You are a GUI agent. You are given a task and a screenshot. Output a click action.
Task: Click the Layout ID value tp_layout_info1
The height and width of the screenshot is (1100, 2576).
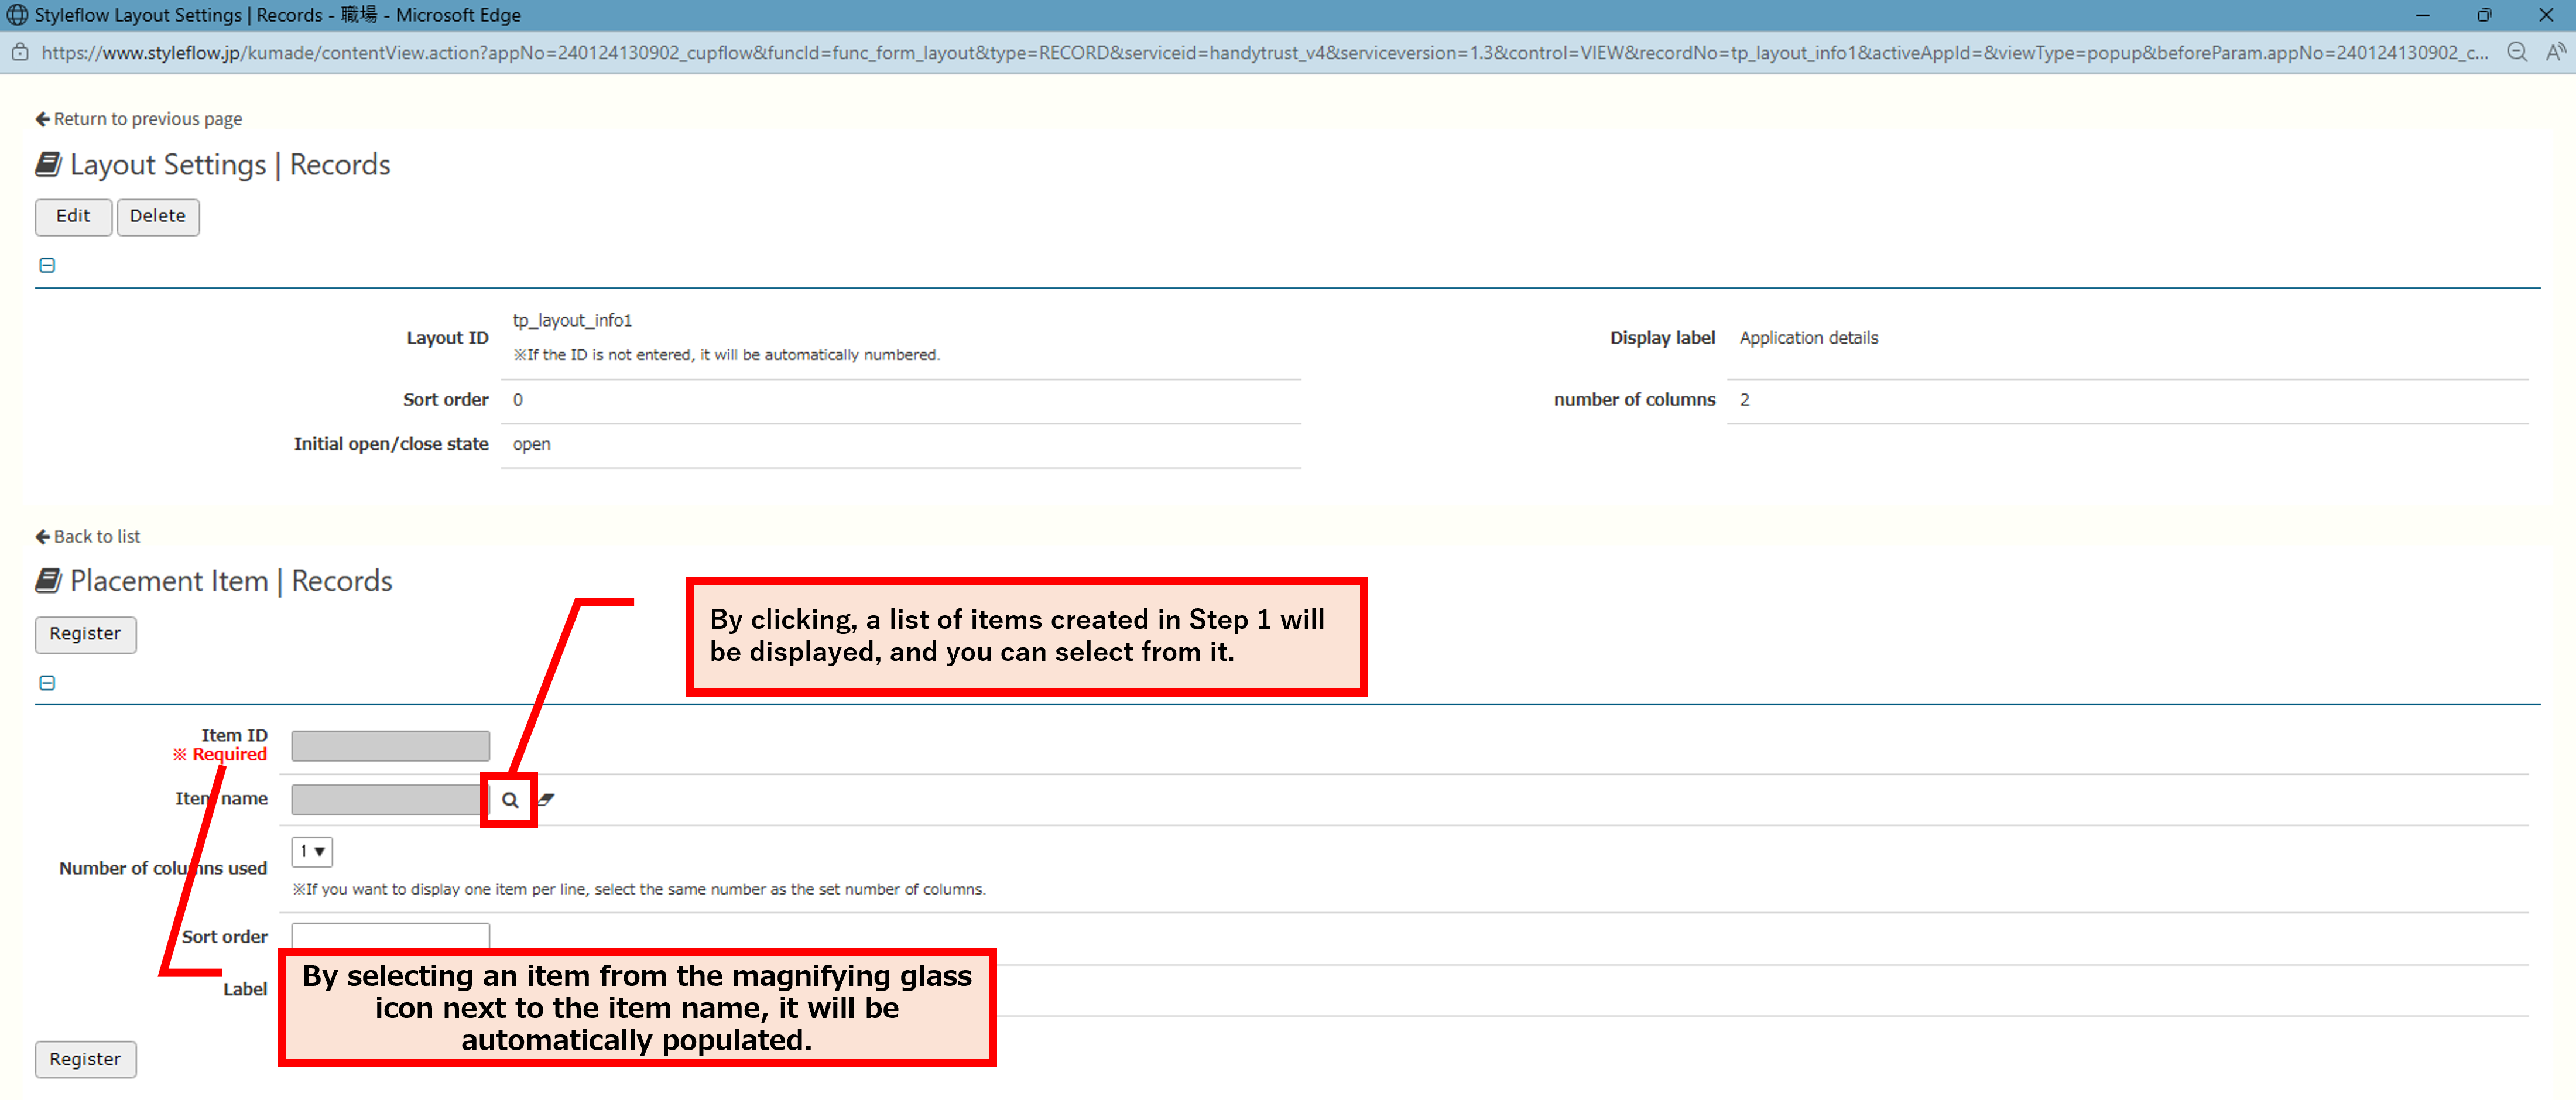pos(572,321)
